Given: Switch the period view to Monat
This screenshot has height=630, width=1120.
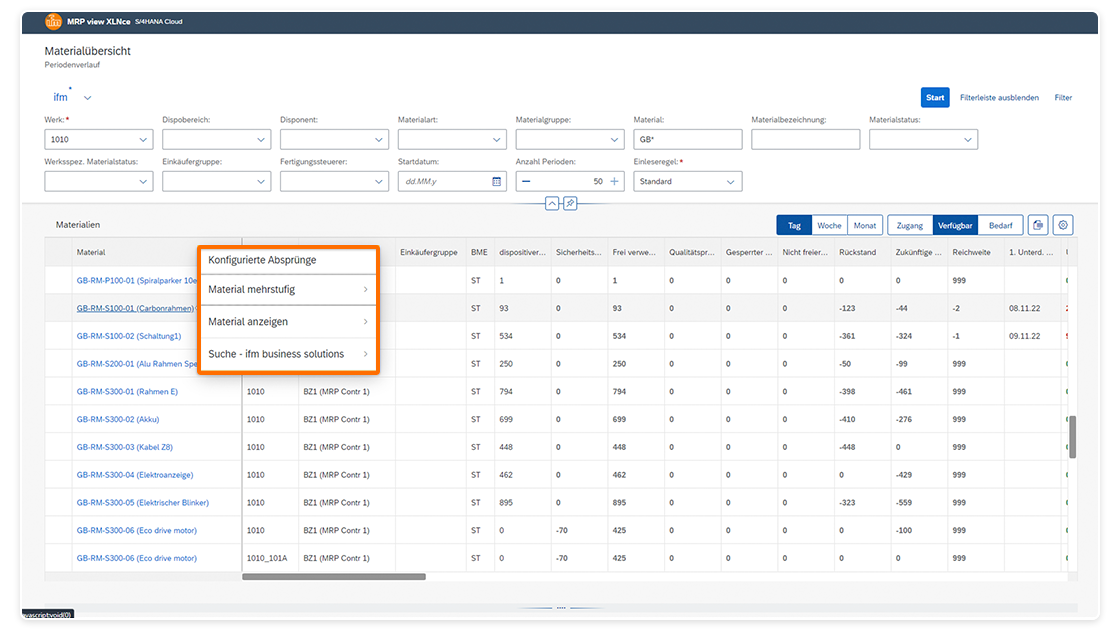Looking at the screenshot, I should pos(865,225).
